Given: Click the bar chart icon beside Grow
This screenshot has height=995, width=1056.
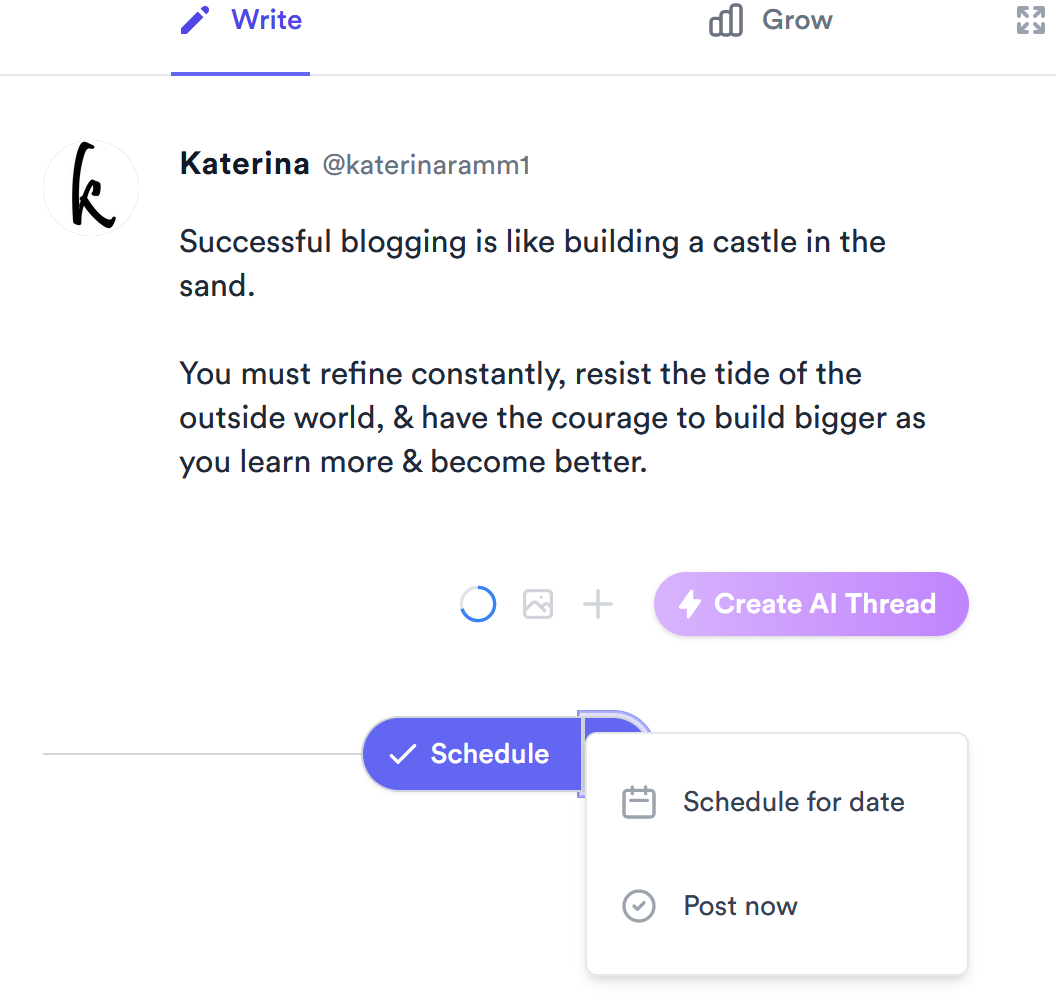Looking at the screenshot, I should click(726, 20).
